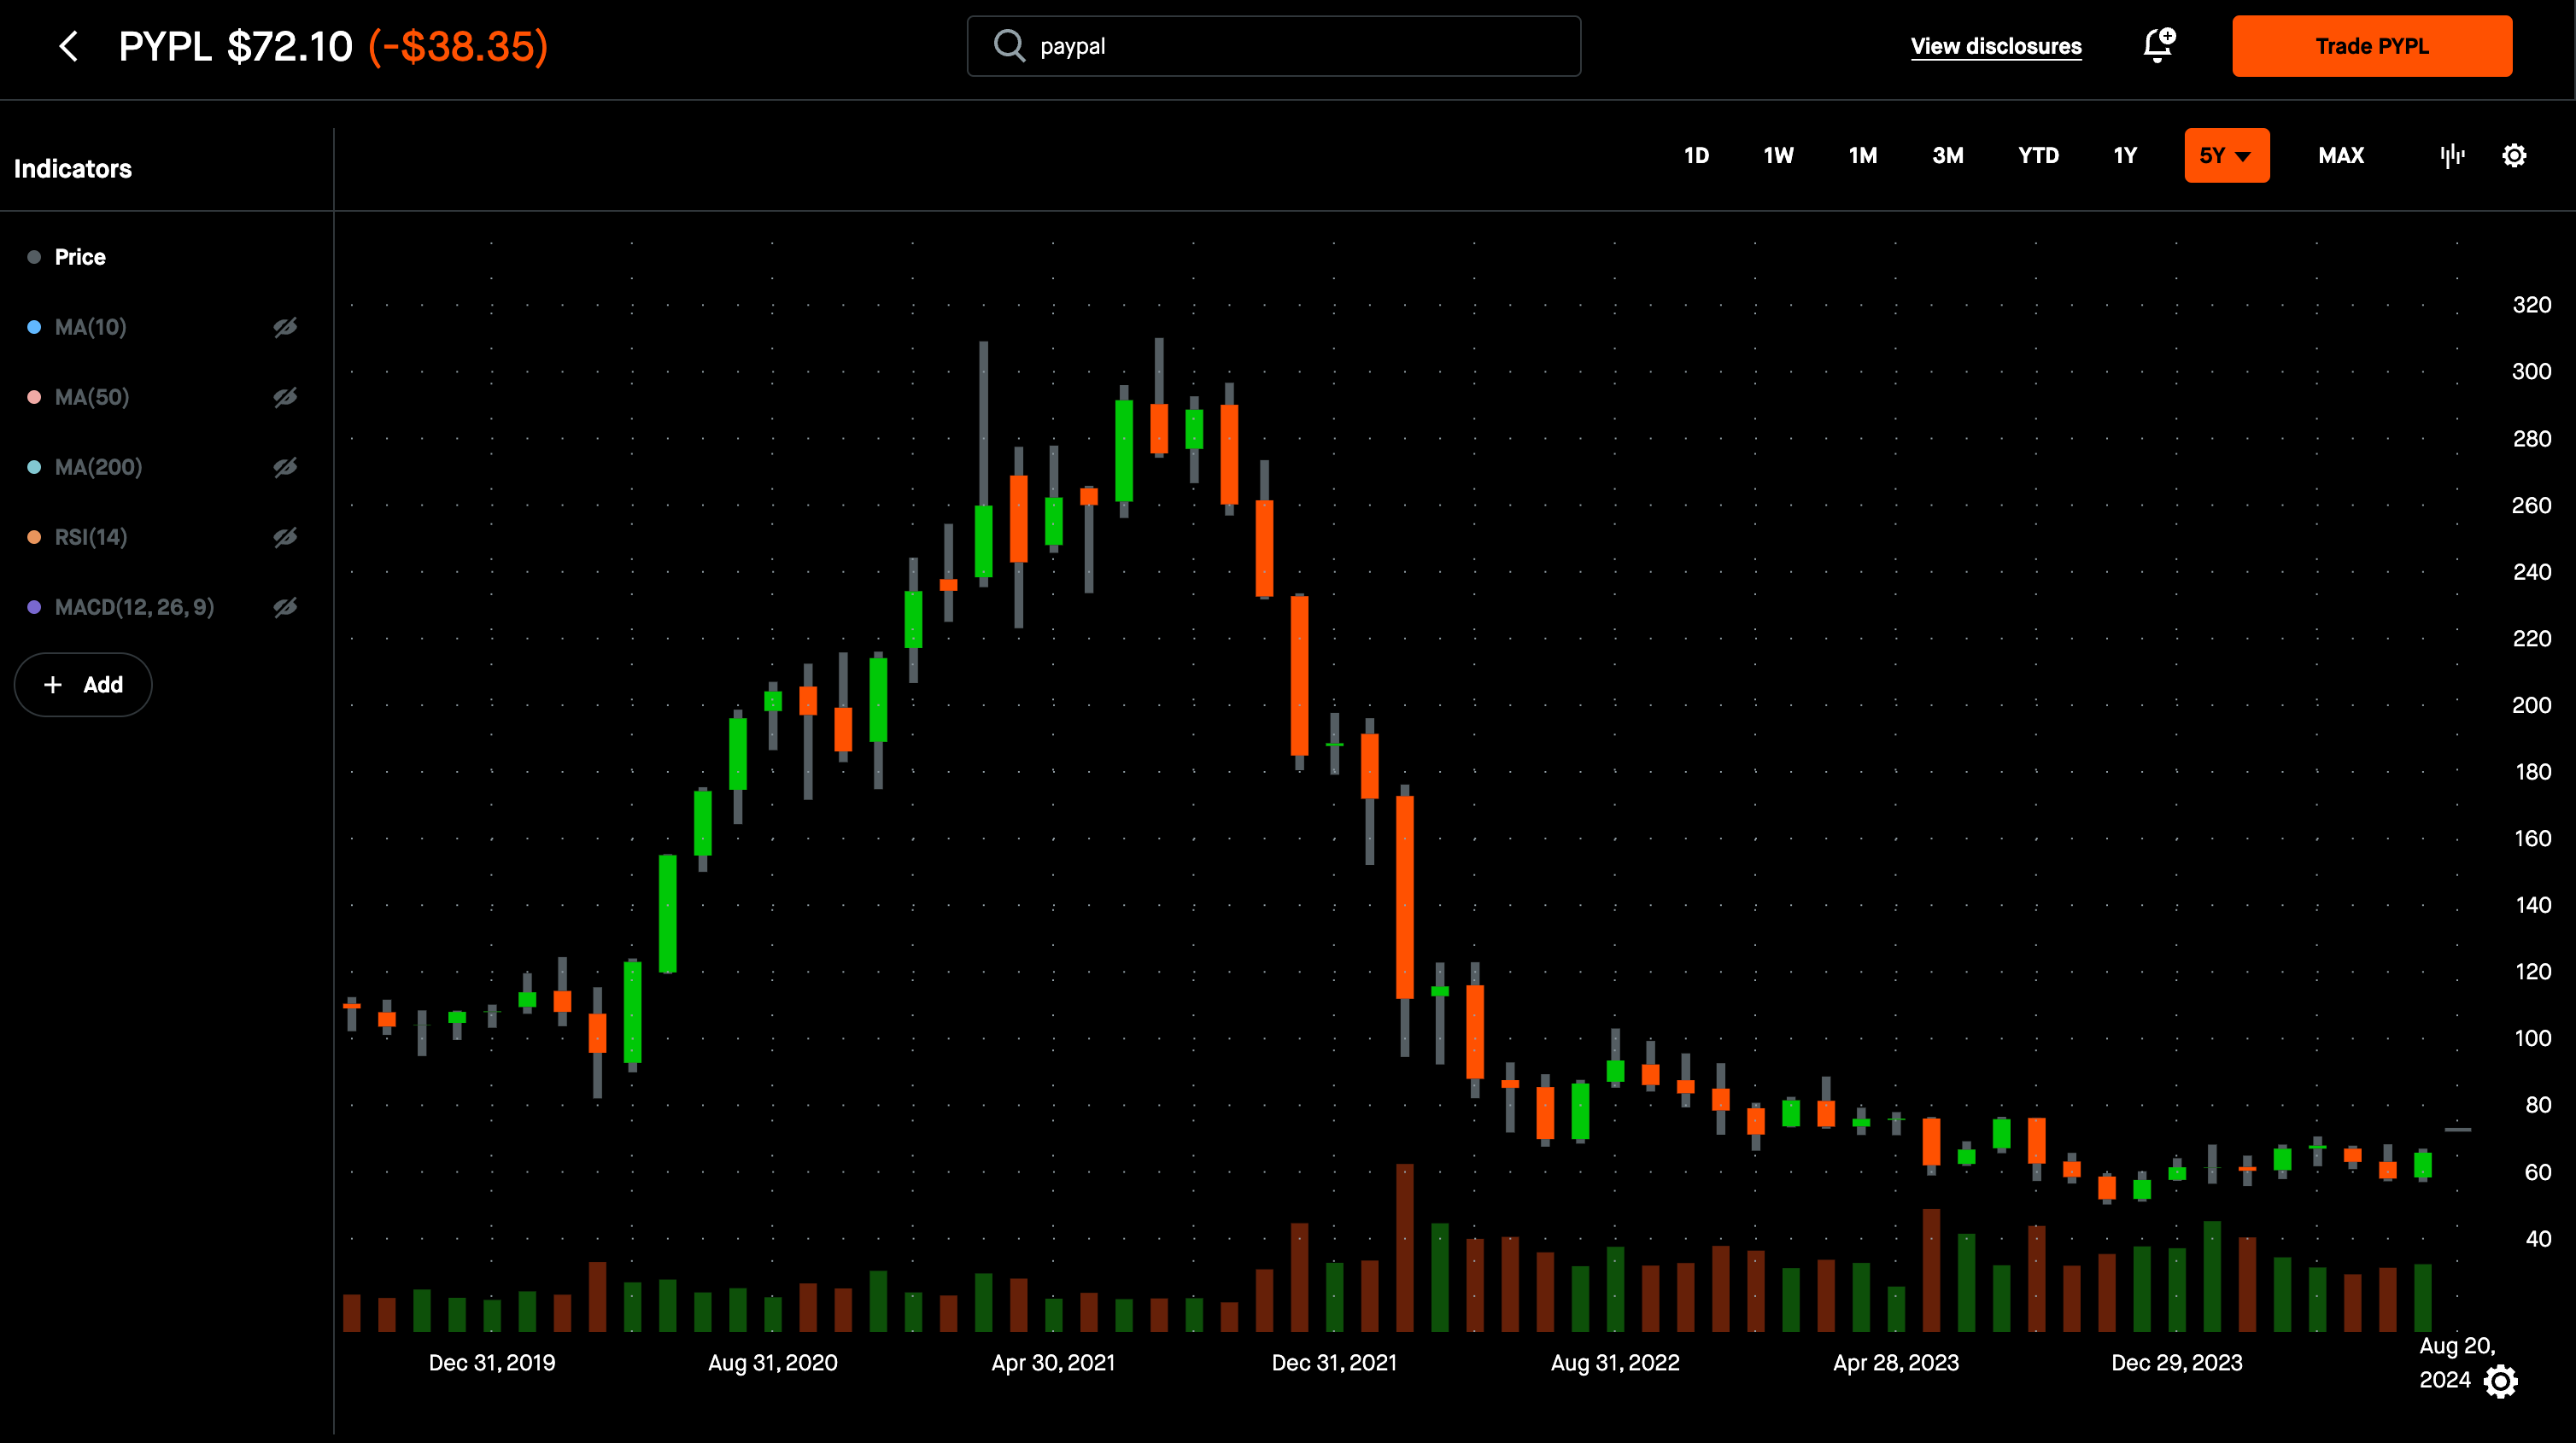This screenshot has width=2576, height=1443.
Task: Expand the 5Y range dropdown arrow
Action: [x=2243, y=157]
